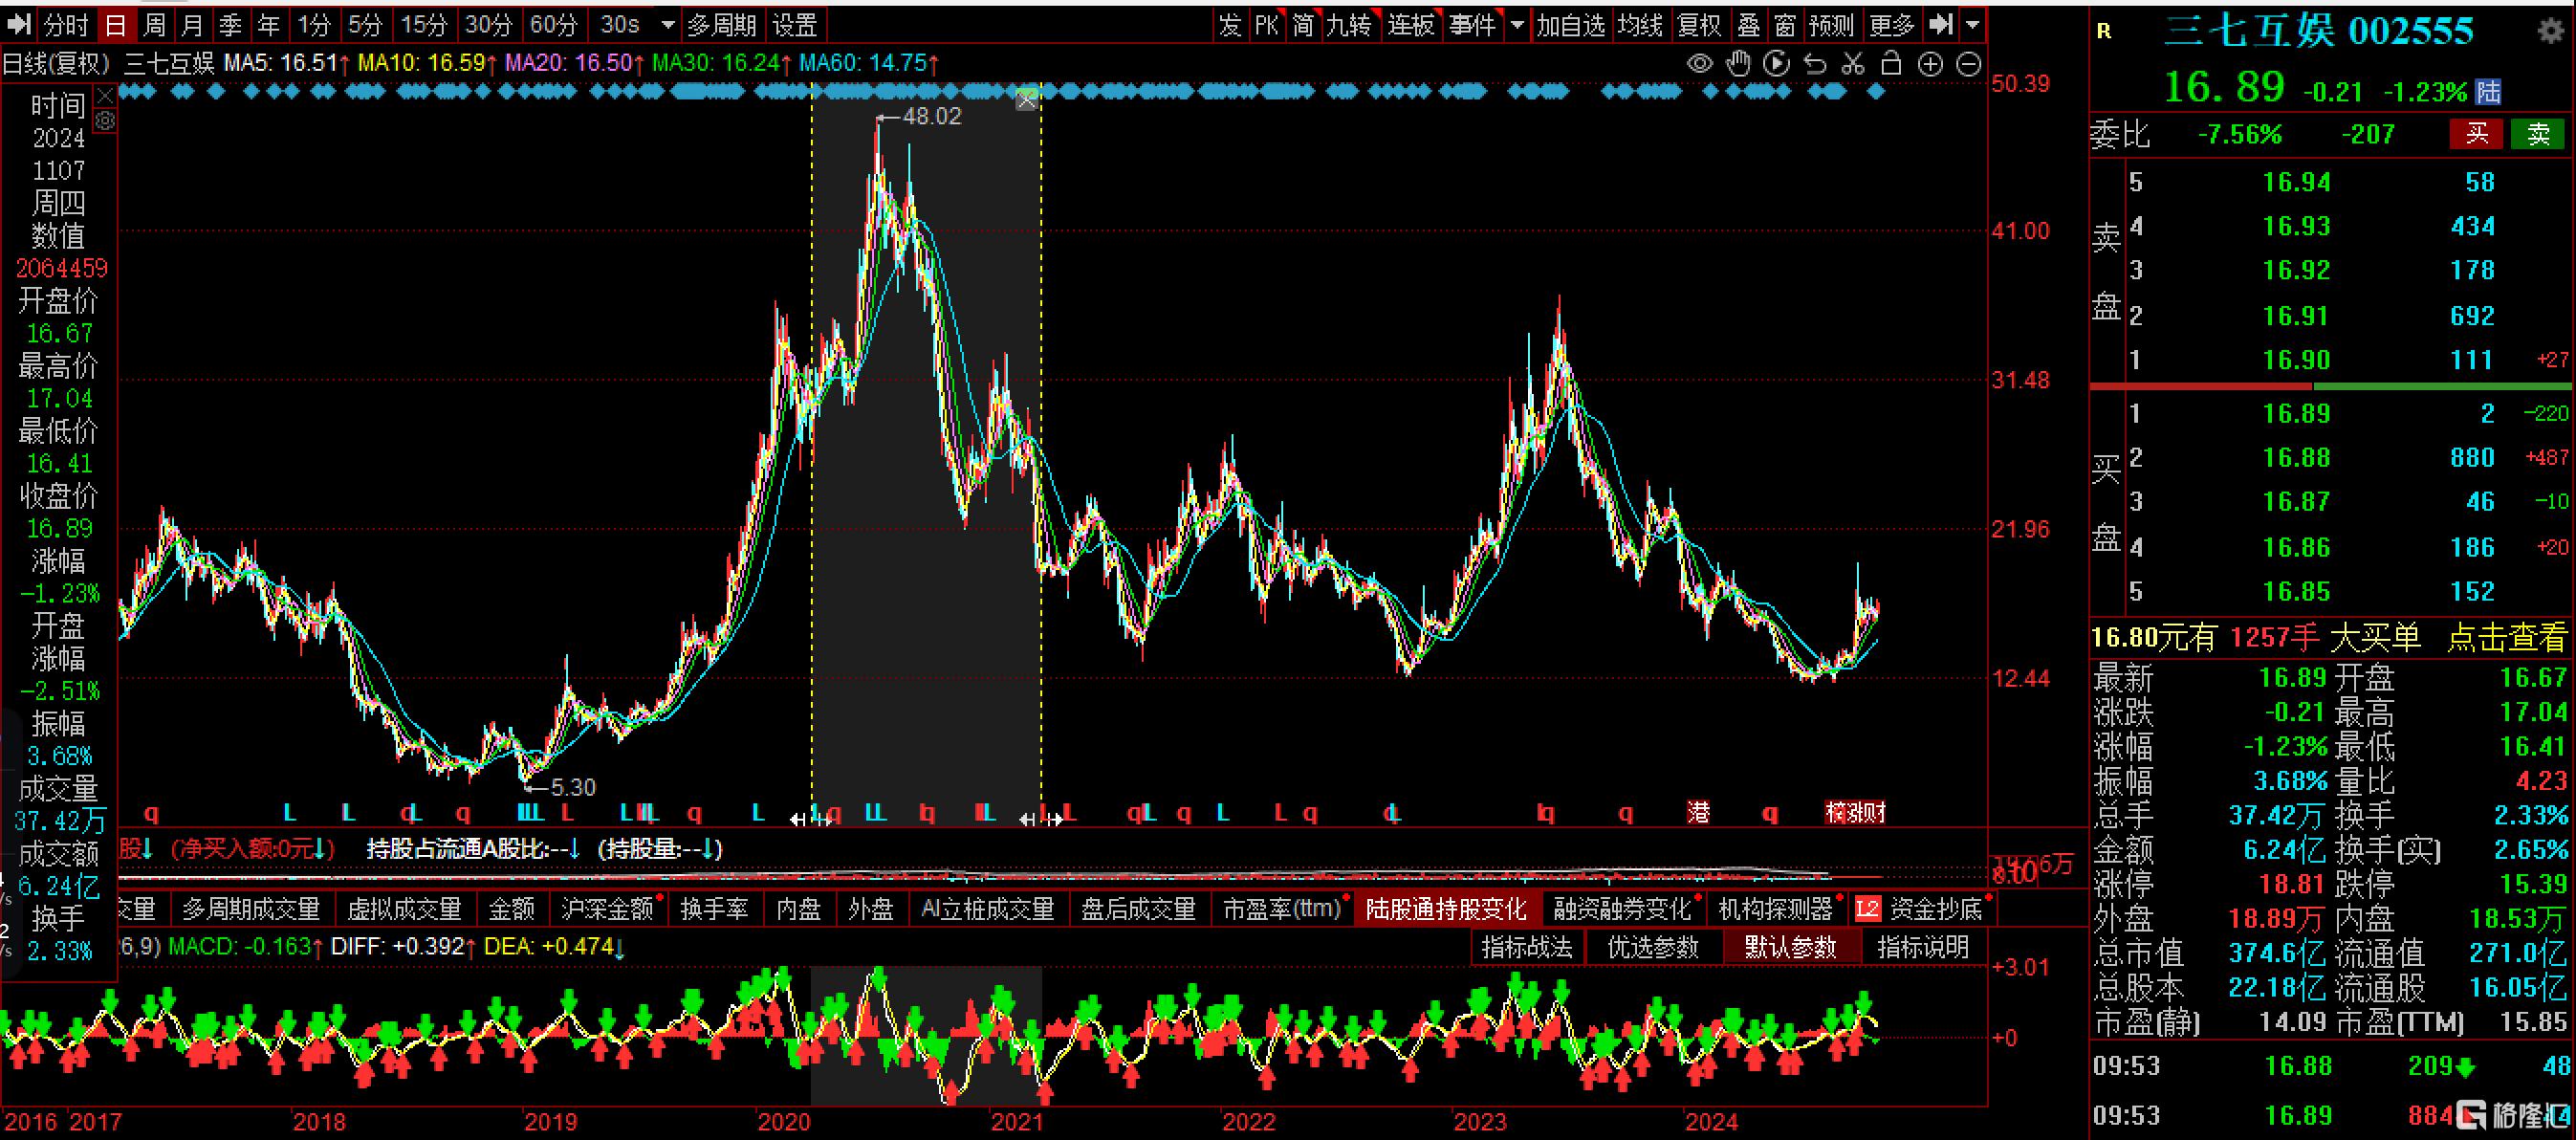Screen dimensions: 2576x1140
Task: Expand the top-right corner dropdown arrow
Action: click(x=1972, y=25)
